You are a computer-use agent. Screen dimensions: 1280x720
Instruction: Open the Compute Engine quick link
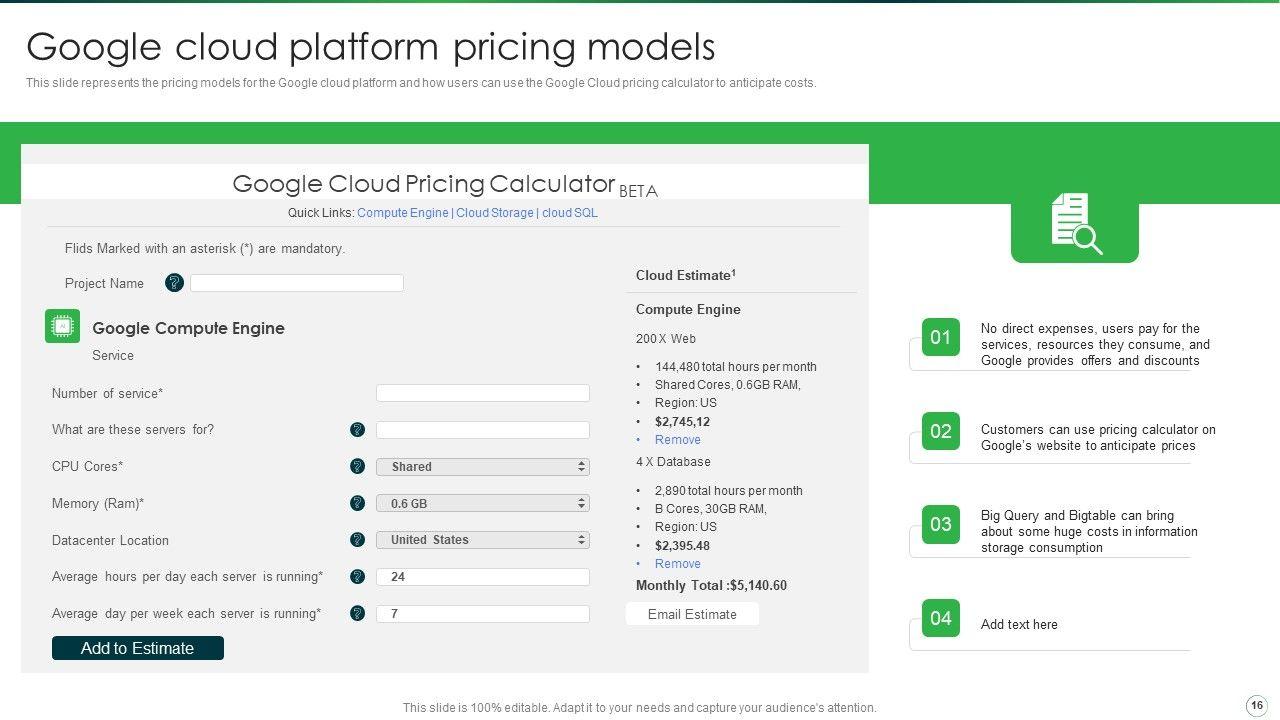[402, 213]
